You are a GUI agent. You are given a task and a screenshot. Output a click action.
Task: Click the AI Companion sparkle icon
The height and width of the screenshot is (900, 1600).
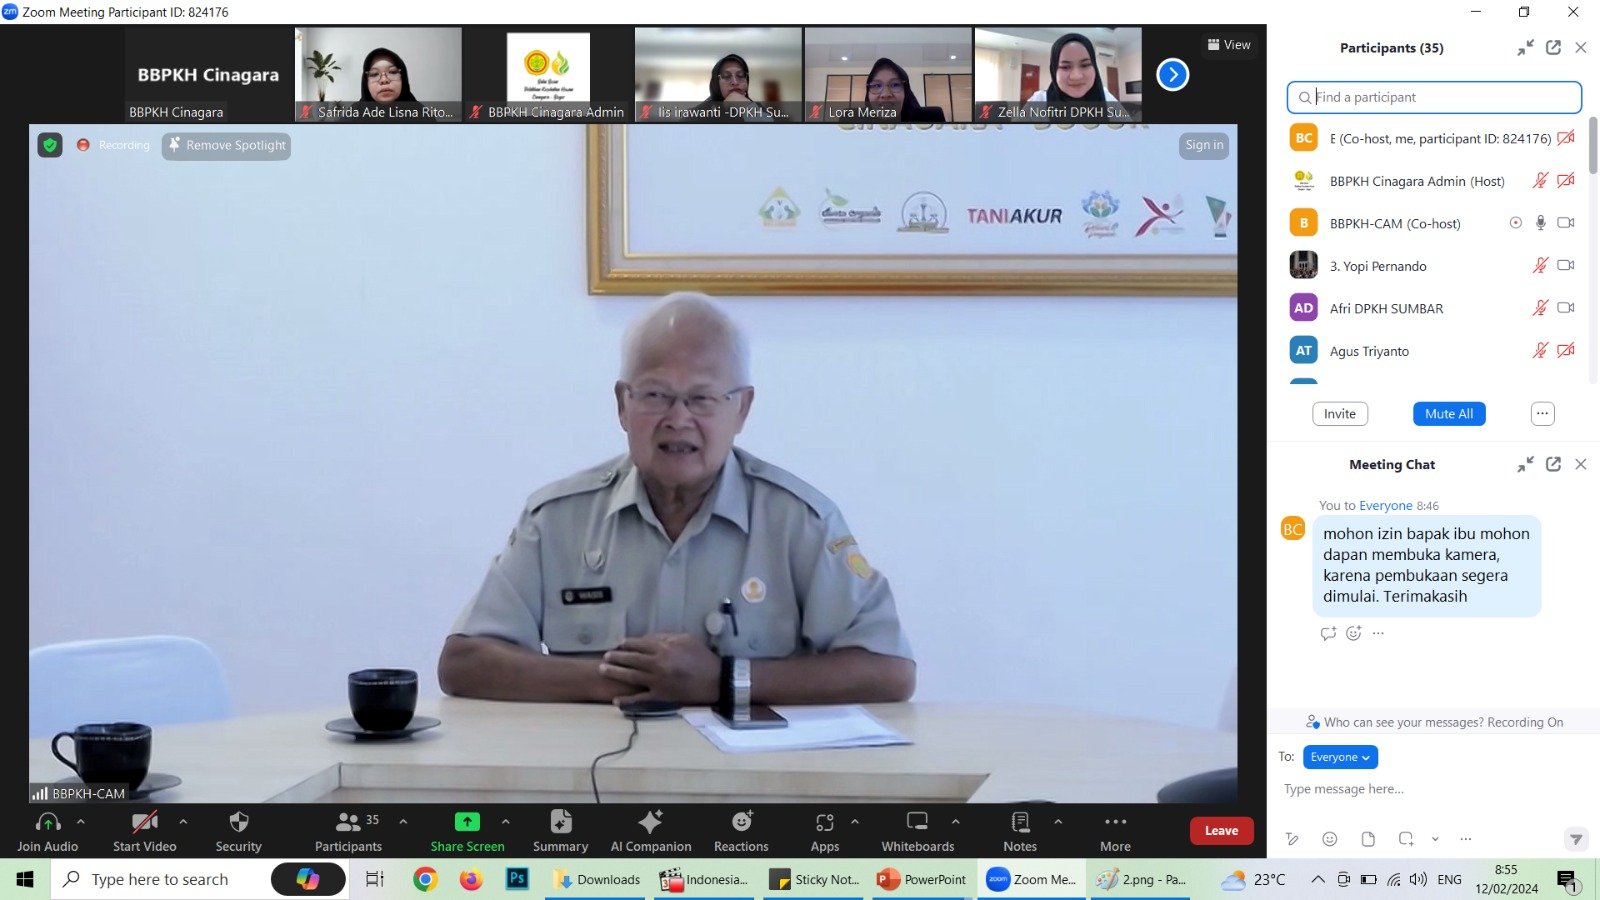pyautogui.click(x=651, y=822)
